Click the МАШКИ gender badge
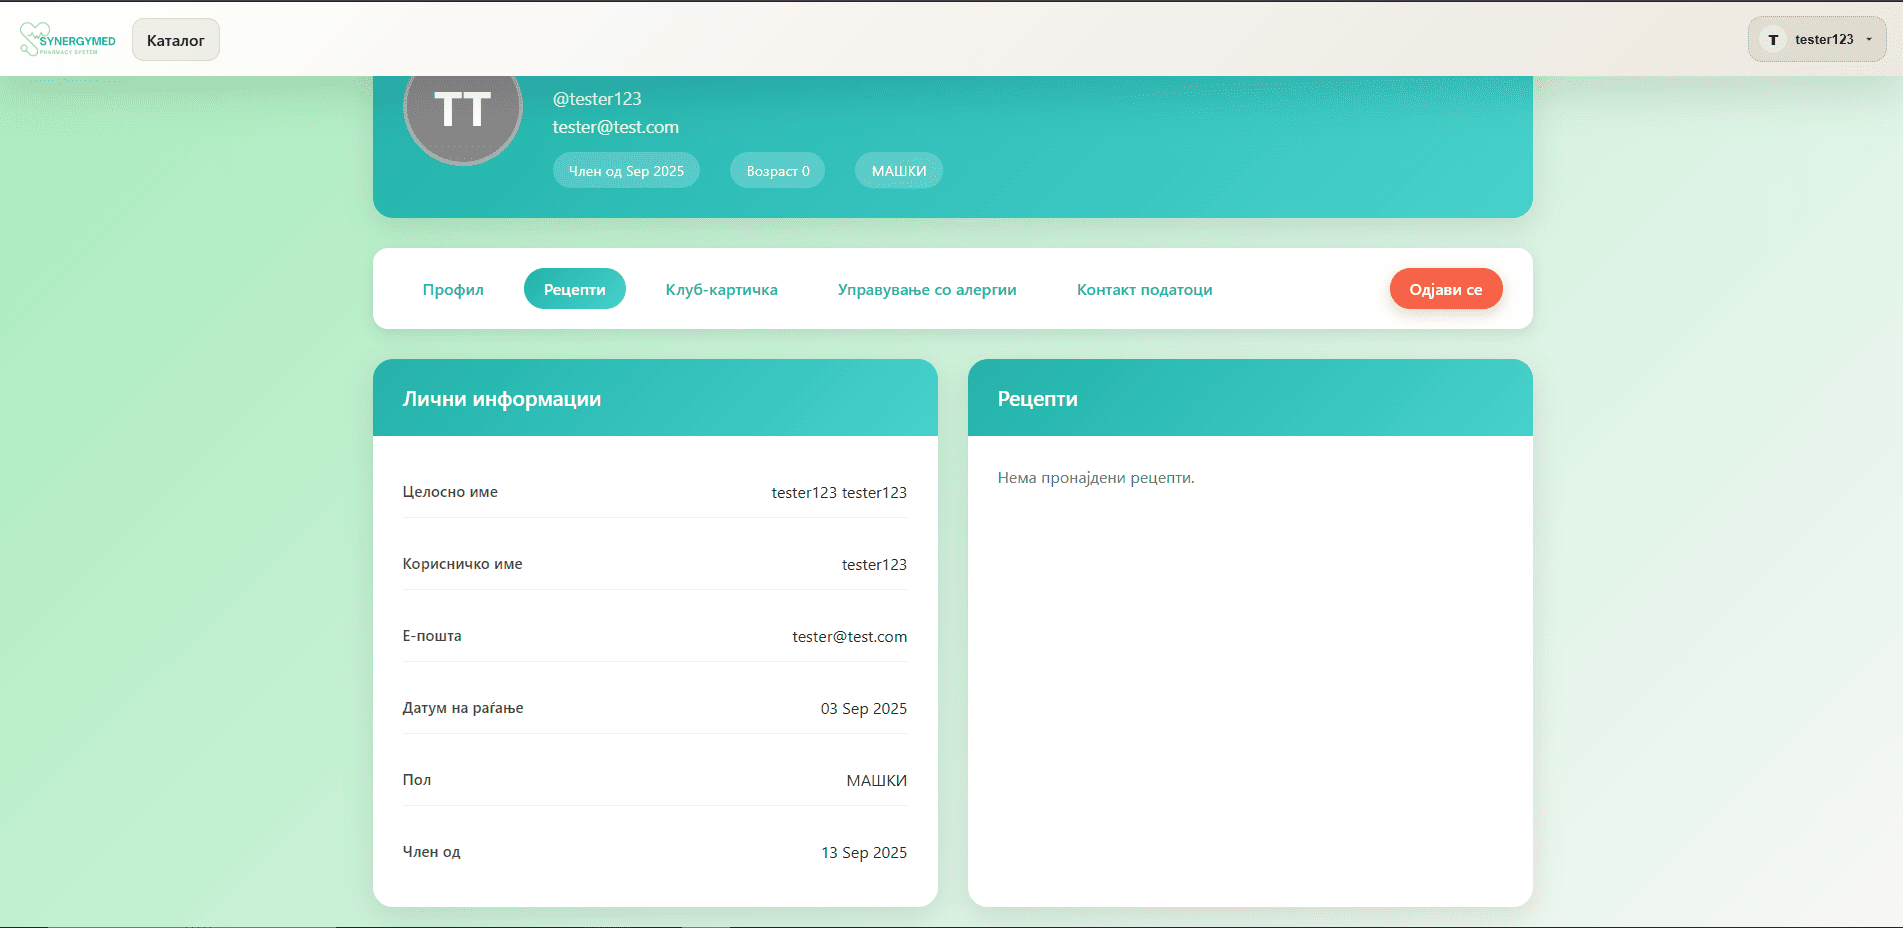 click(x=898, y=171)
